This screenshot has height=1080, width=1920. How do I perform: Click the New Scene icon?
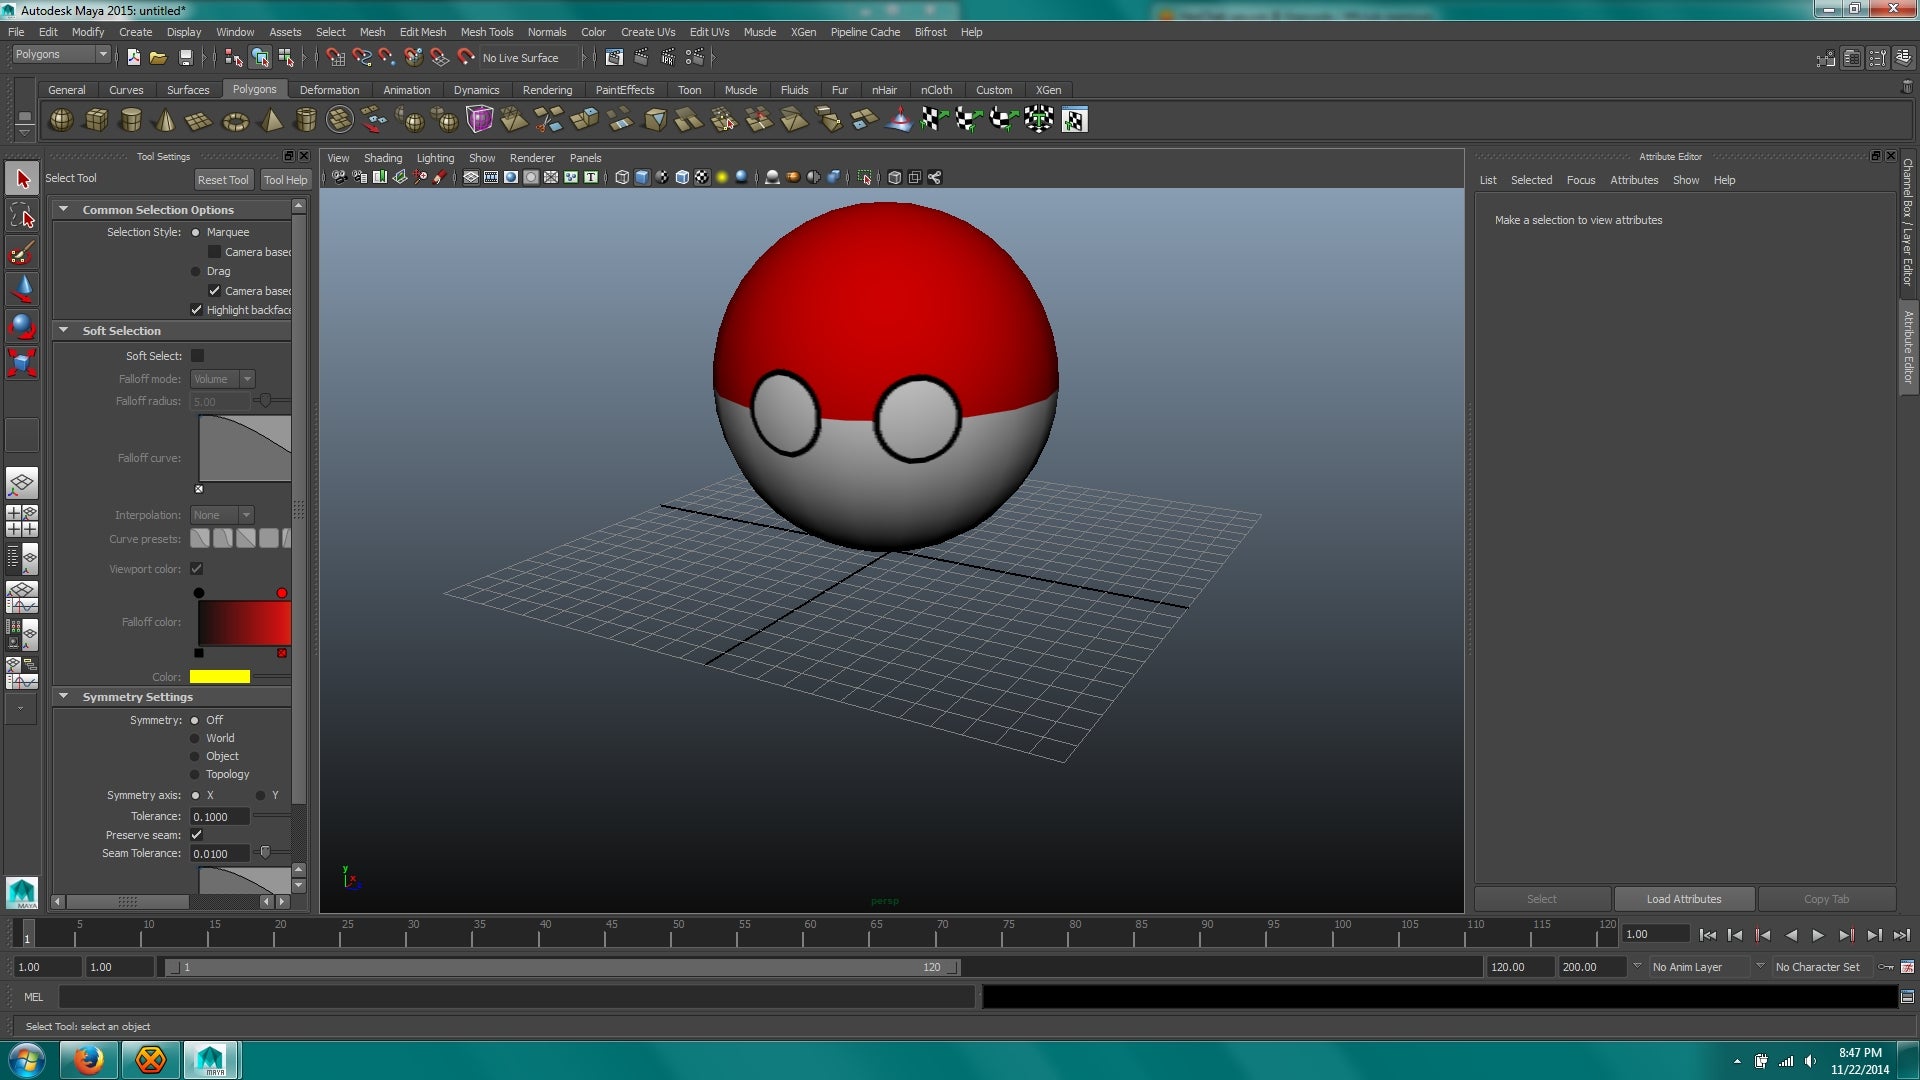coord(133,58)
